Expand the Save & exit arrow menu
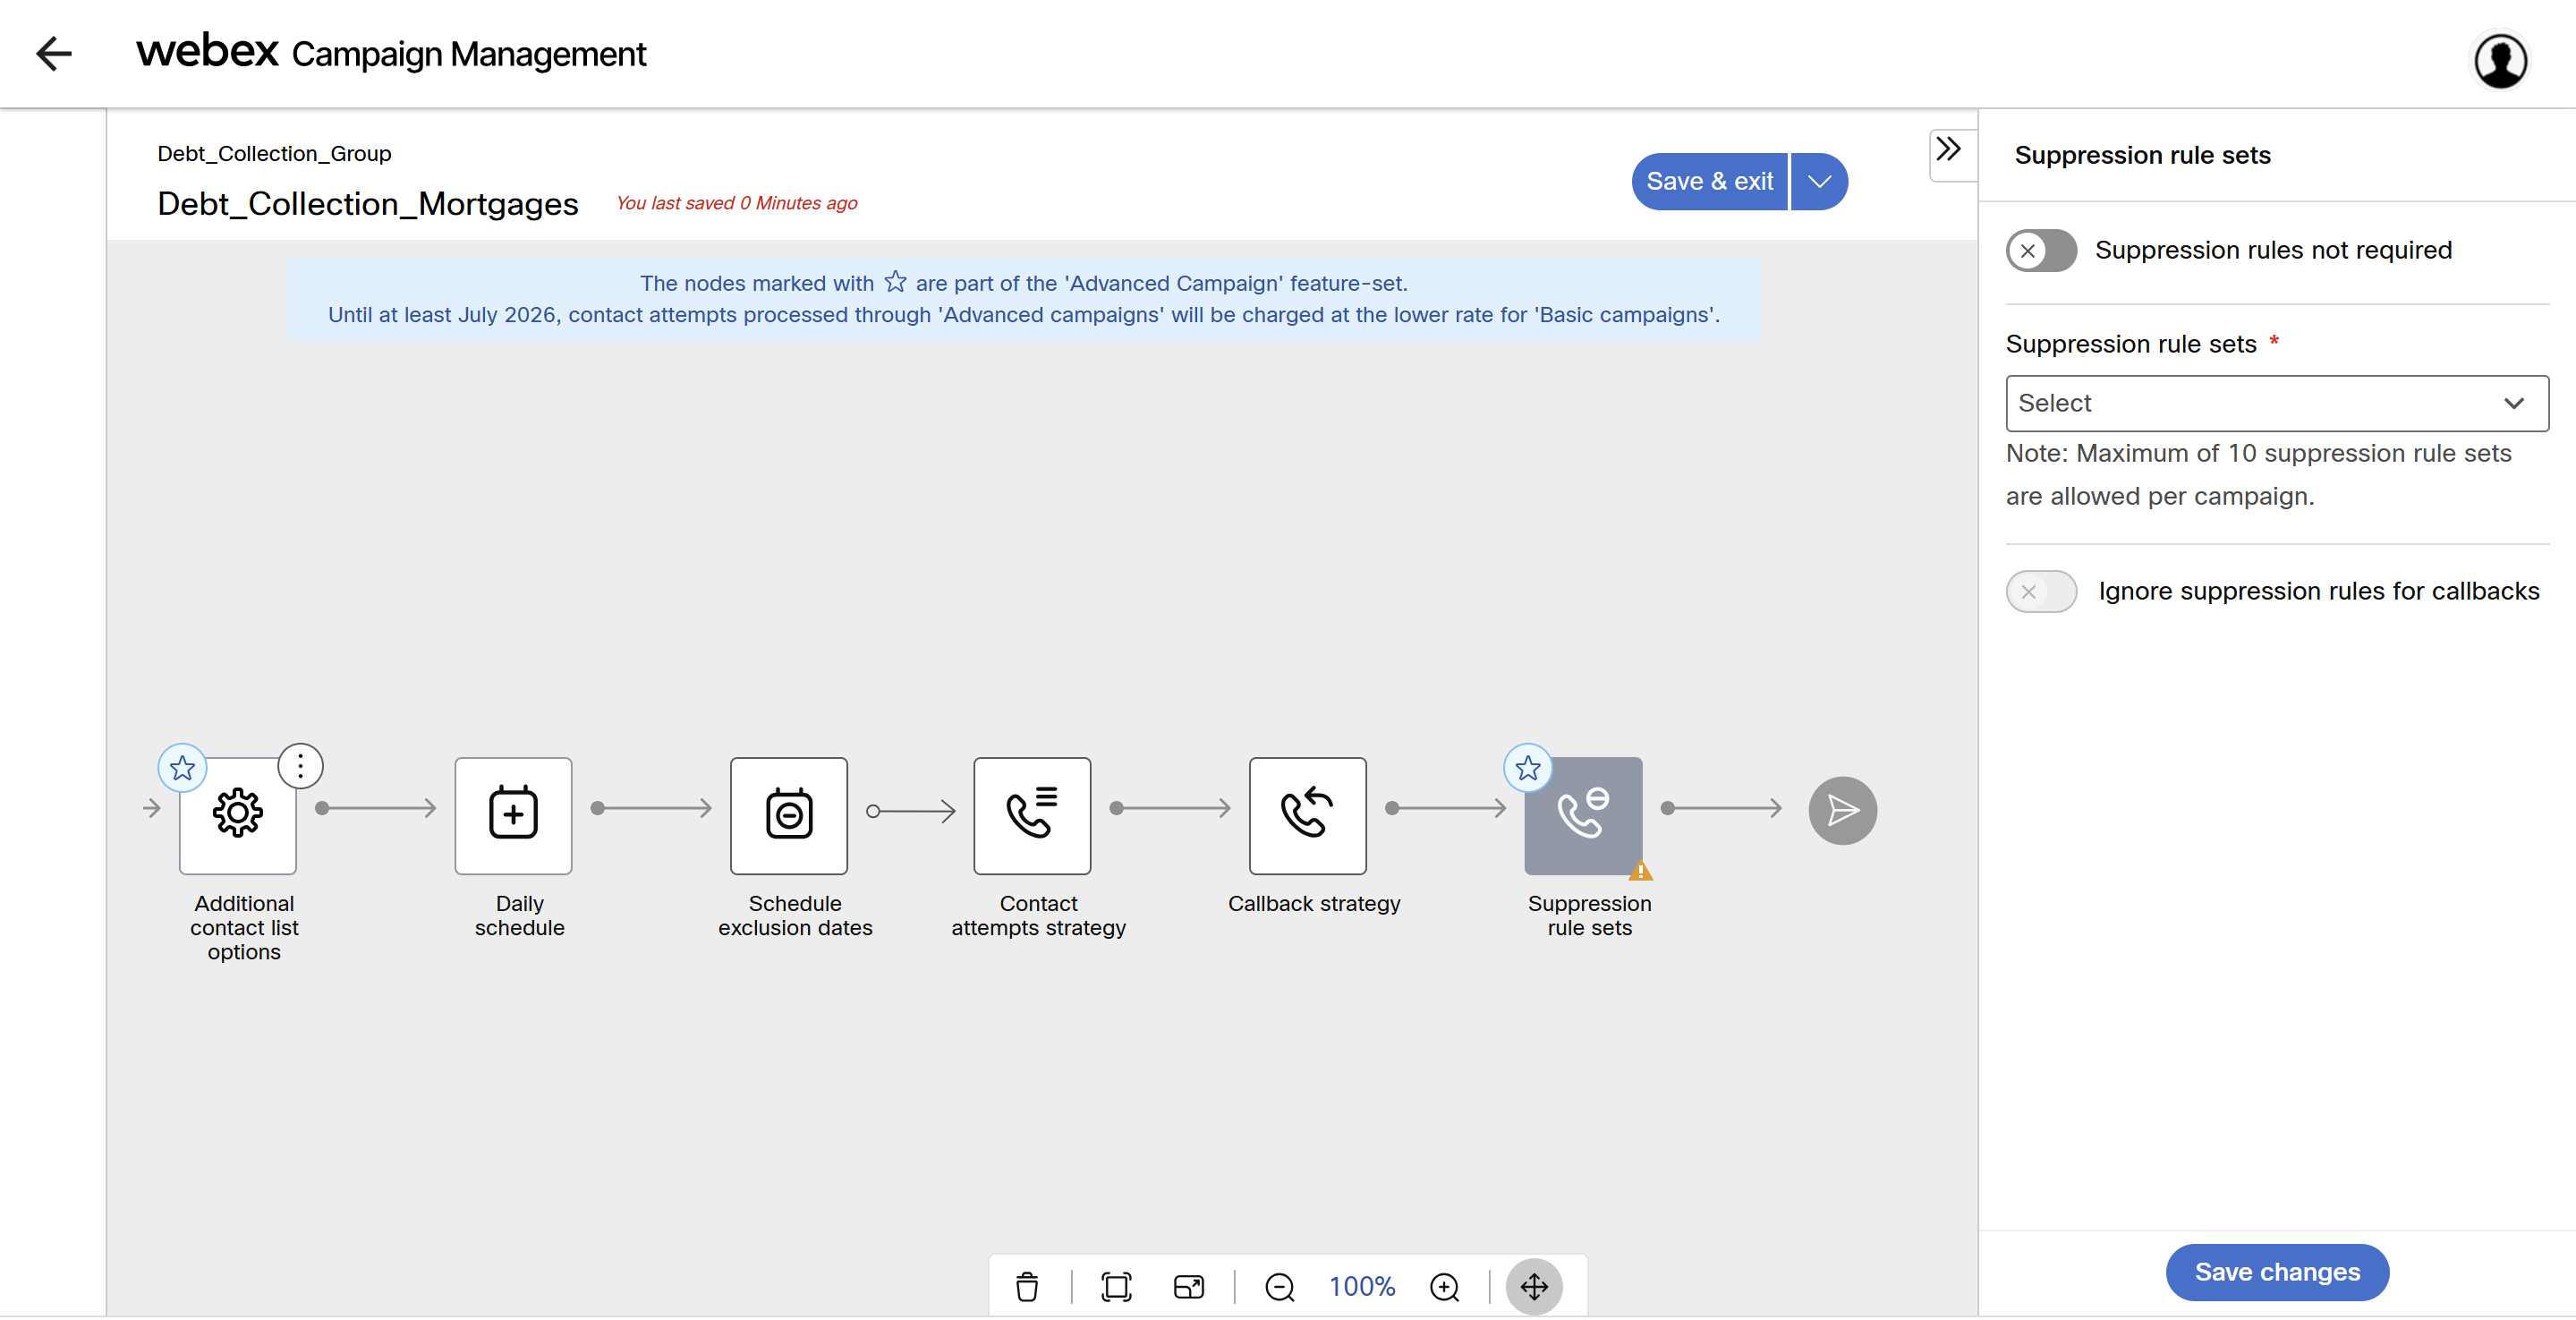 pyautogui.click(x=1819, y=181)
